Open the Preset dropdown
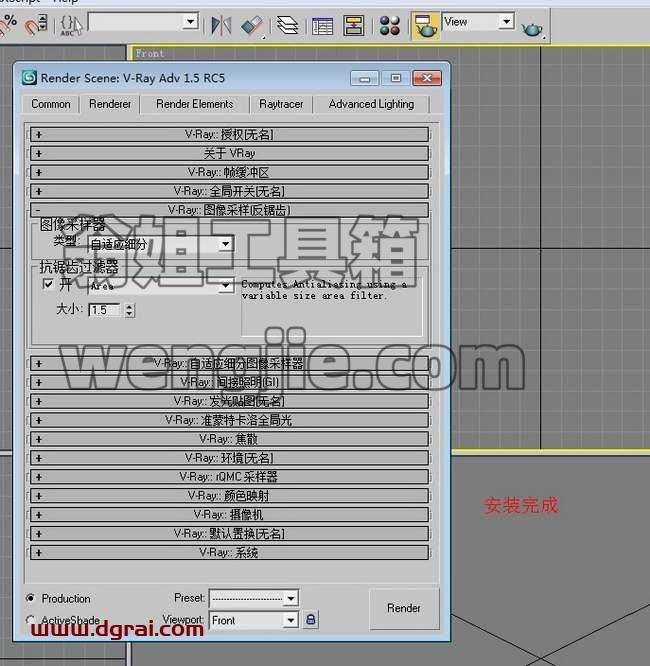Screen dimensions: 650x666 click(254, 599)
